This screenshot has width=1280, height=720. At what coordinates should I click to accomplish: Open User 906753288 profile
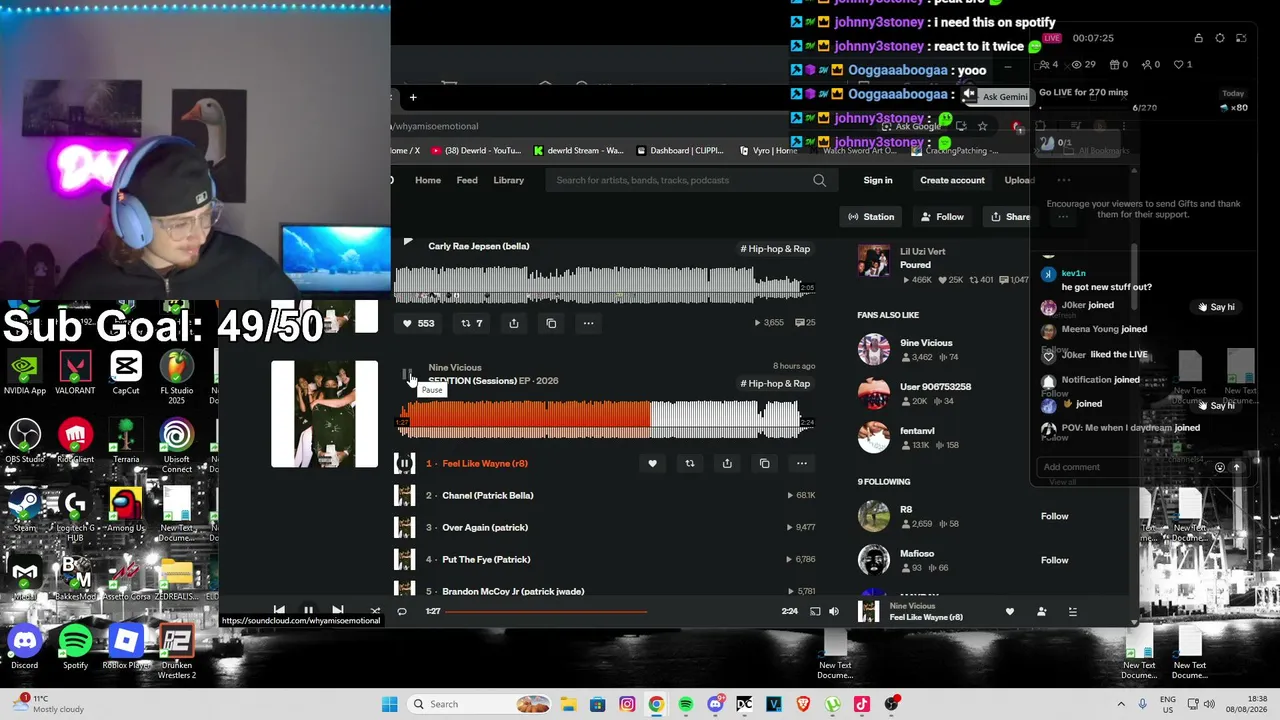point(935,387)
